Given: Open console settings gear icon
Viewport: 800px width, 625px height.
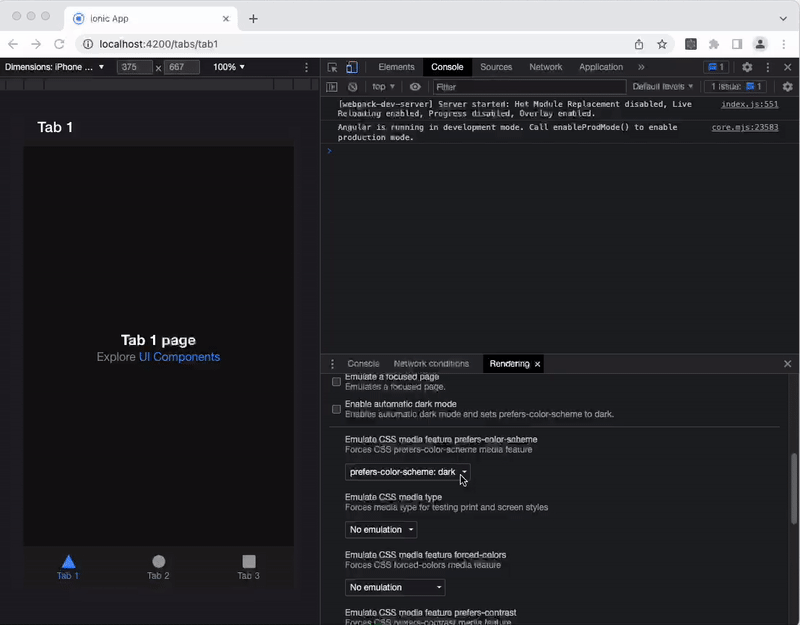Looking at the screenshot, I should 787,87.
